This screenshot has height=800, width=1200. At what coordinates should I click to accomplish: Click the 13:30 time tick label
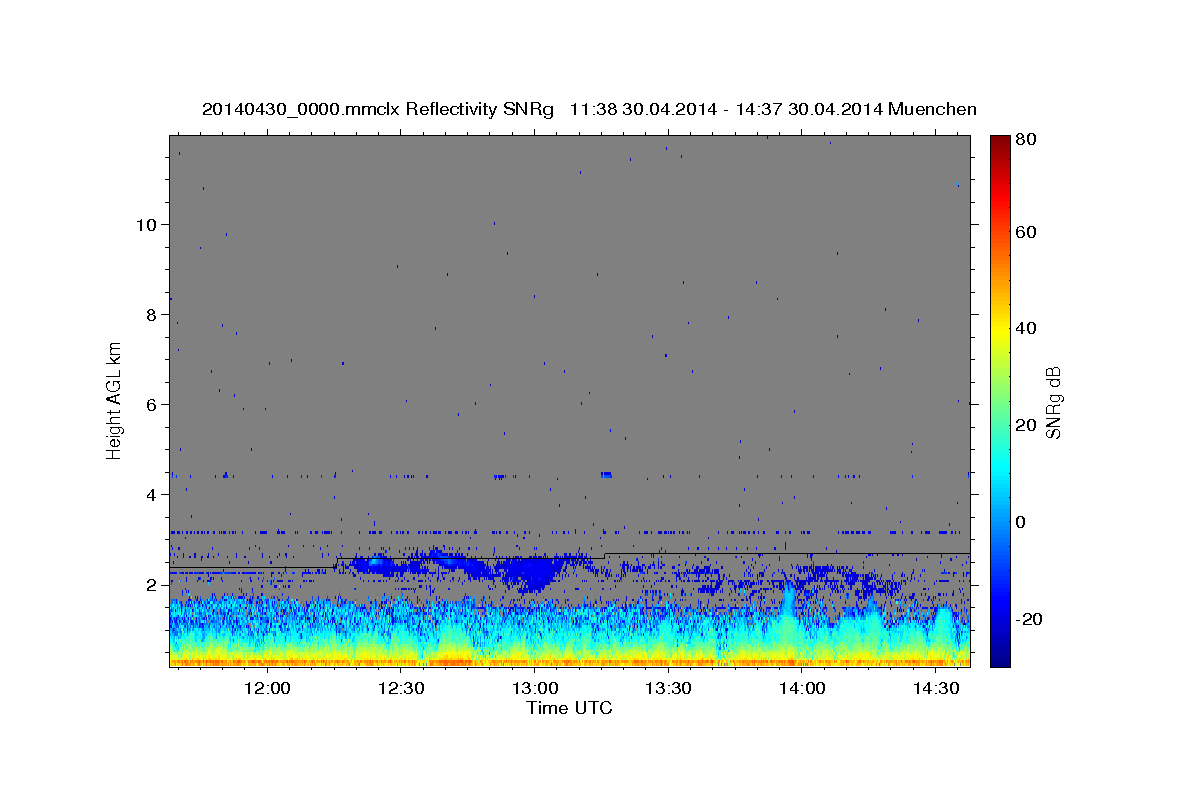tap(668, 689)
